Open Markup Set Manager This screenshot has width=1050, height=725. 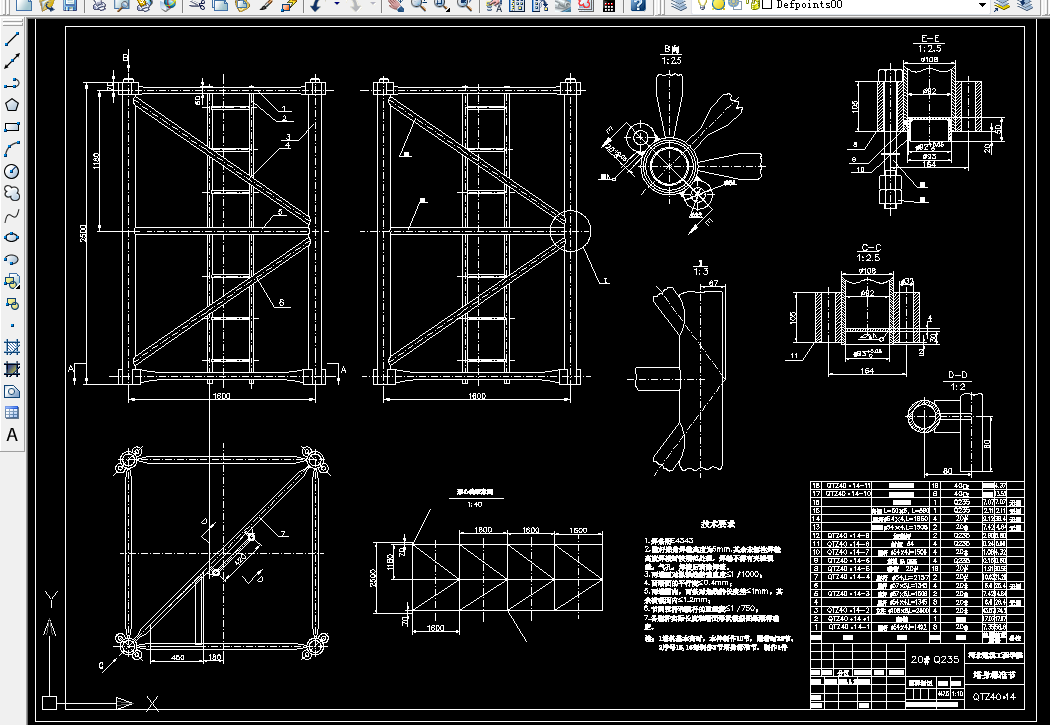(585, 5)
